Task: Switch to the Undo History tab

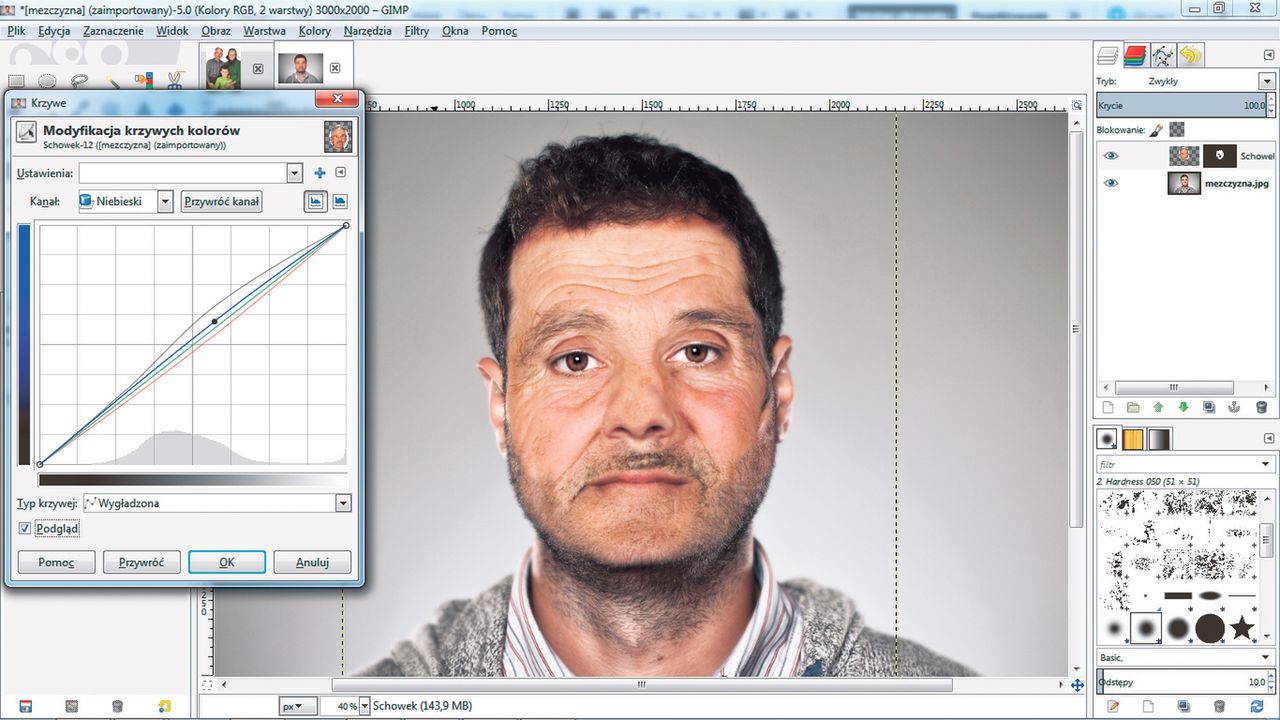Action: coord(1190,55)
